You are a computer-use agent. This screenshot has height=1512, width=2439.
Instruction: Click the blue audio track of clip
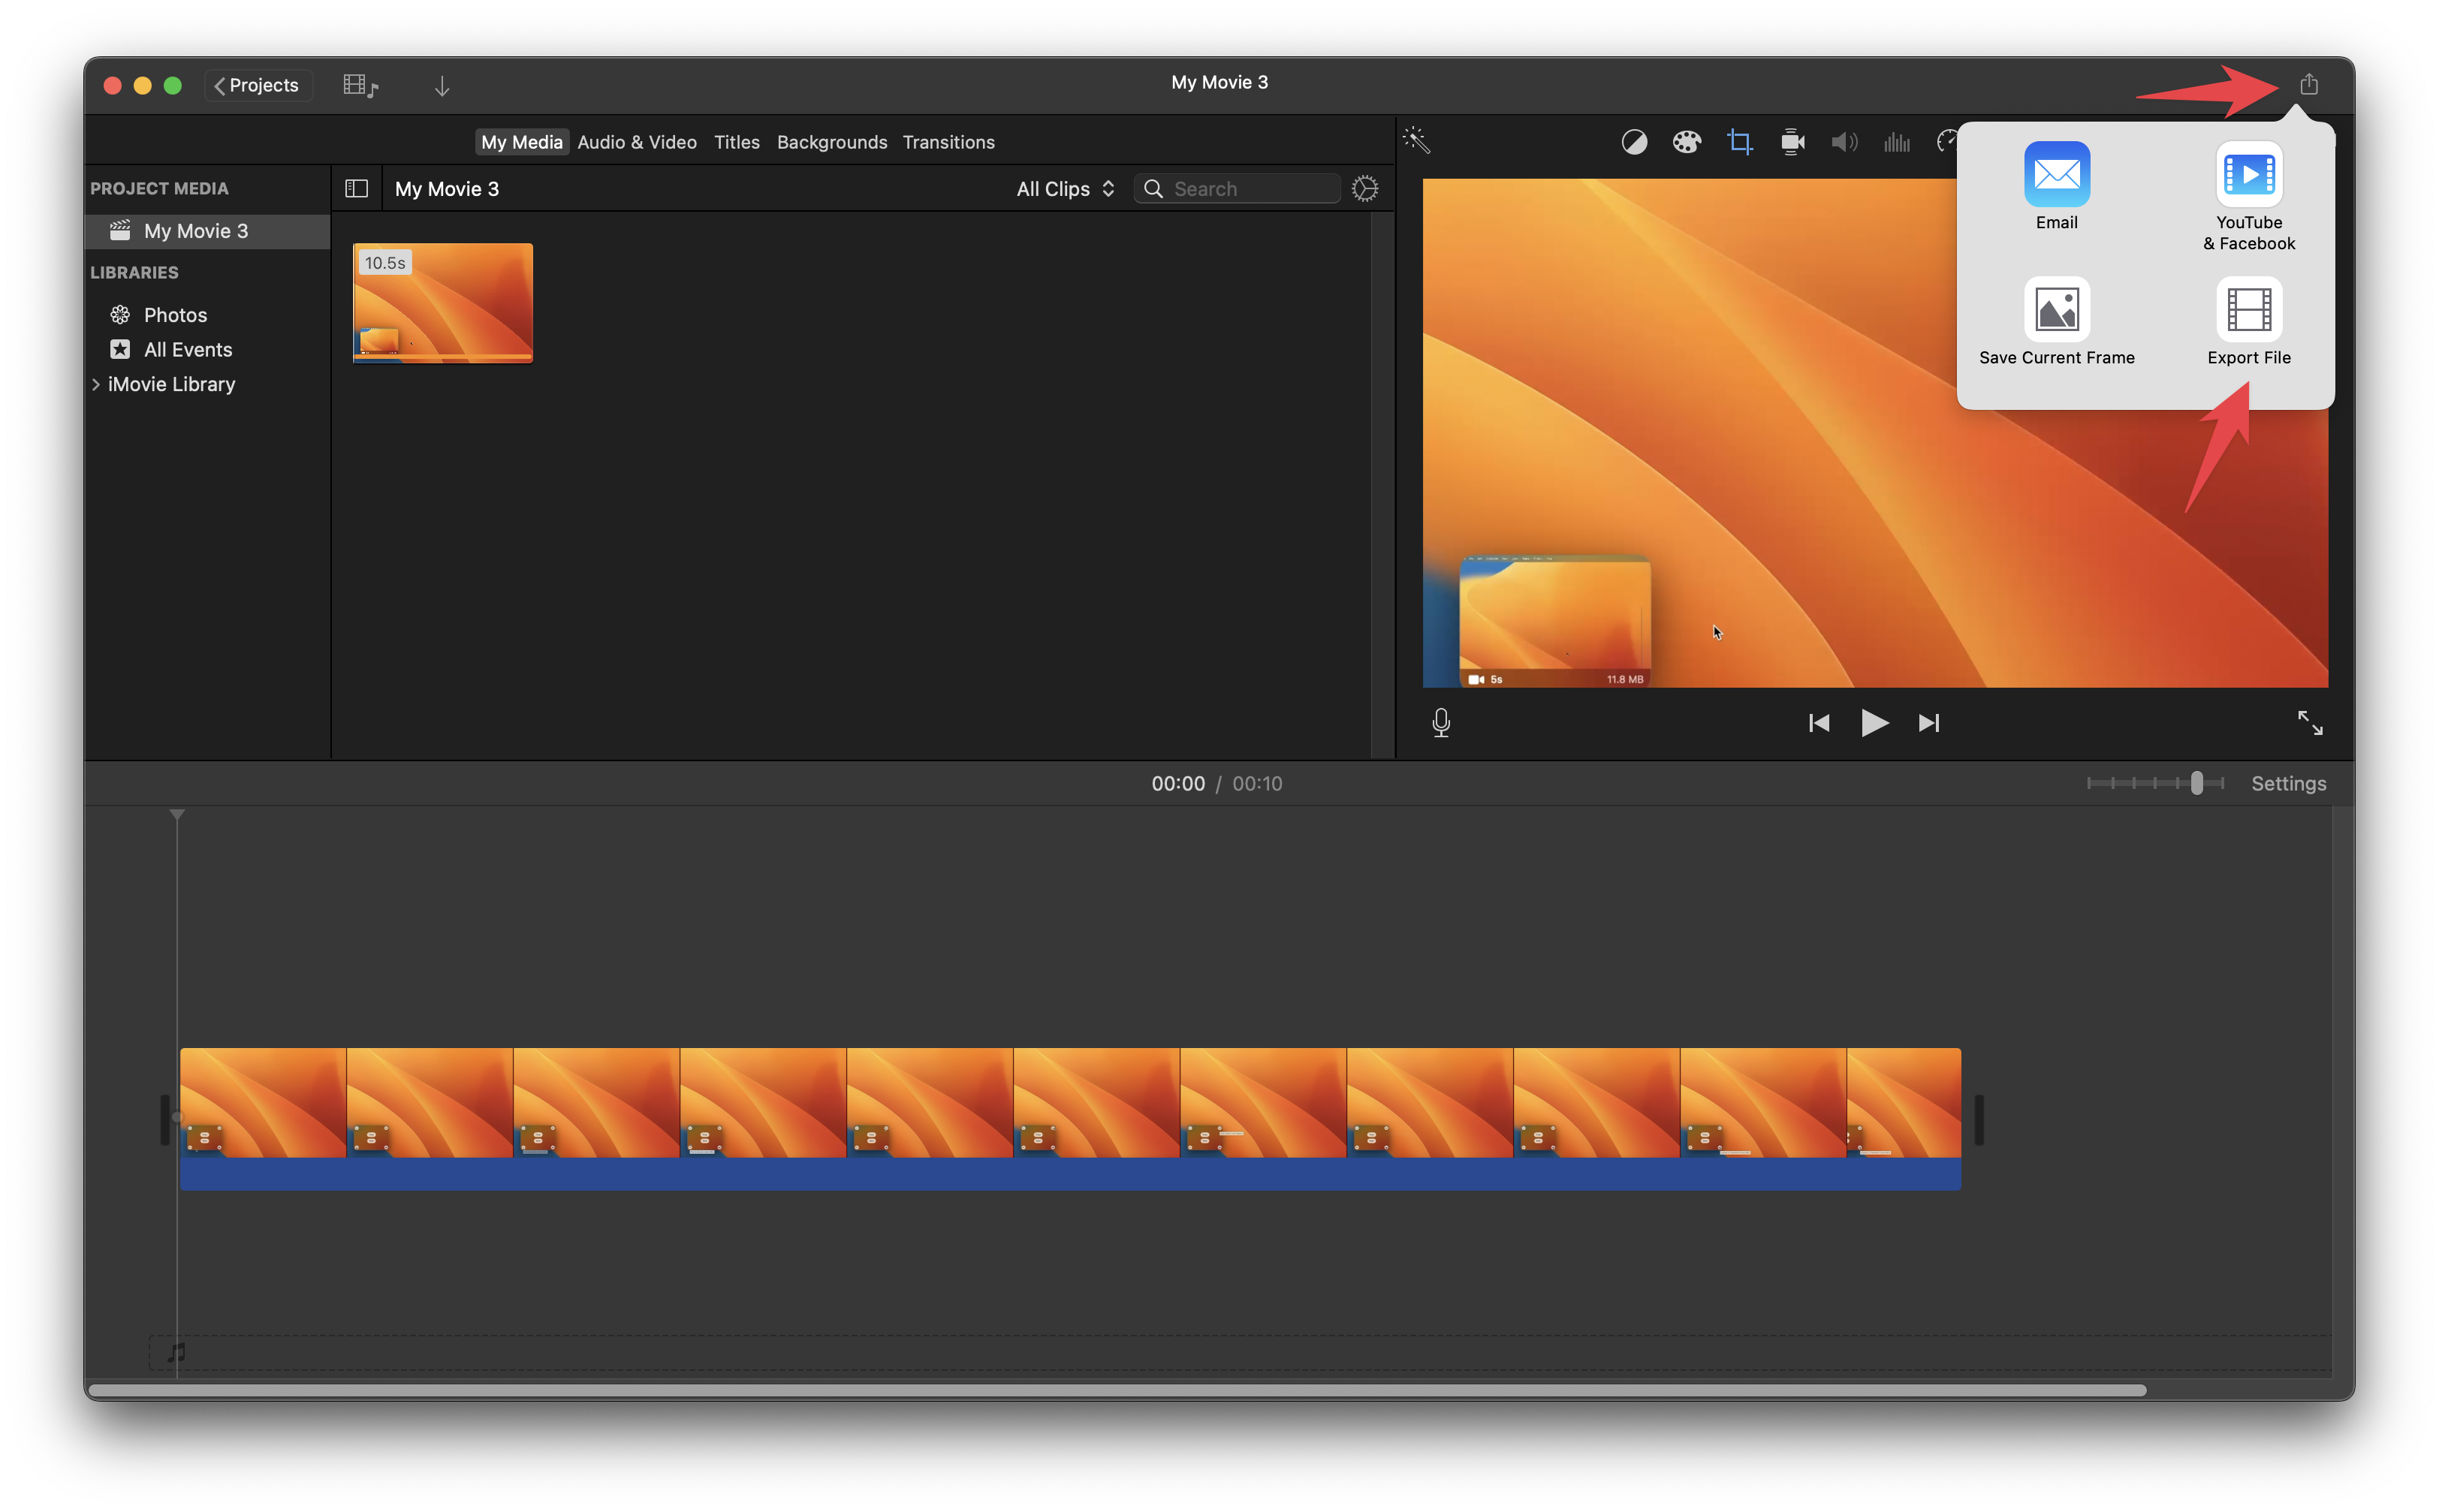[x=1070, y=1174]
